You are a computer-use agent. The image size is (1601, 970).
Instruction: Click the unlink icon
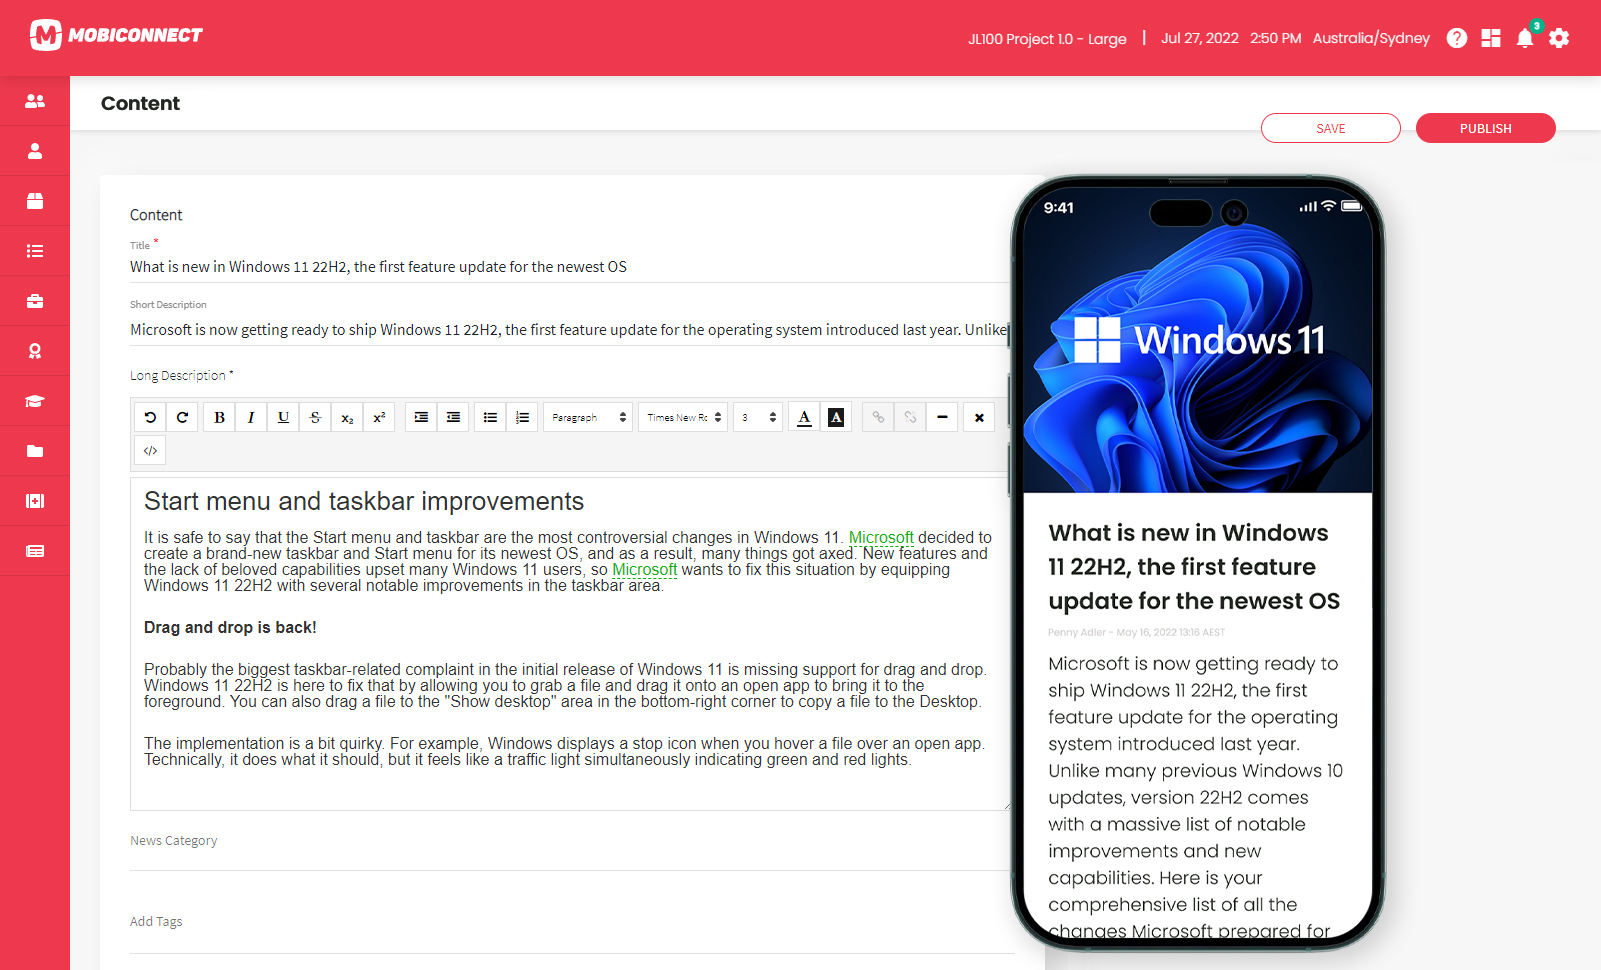(x=910, y=418)
